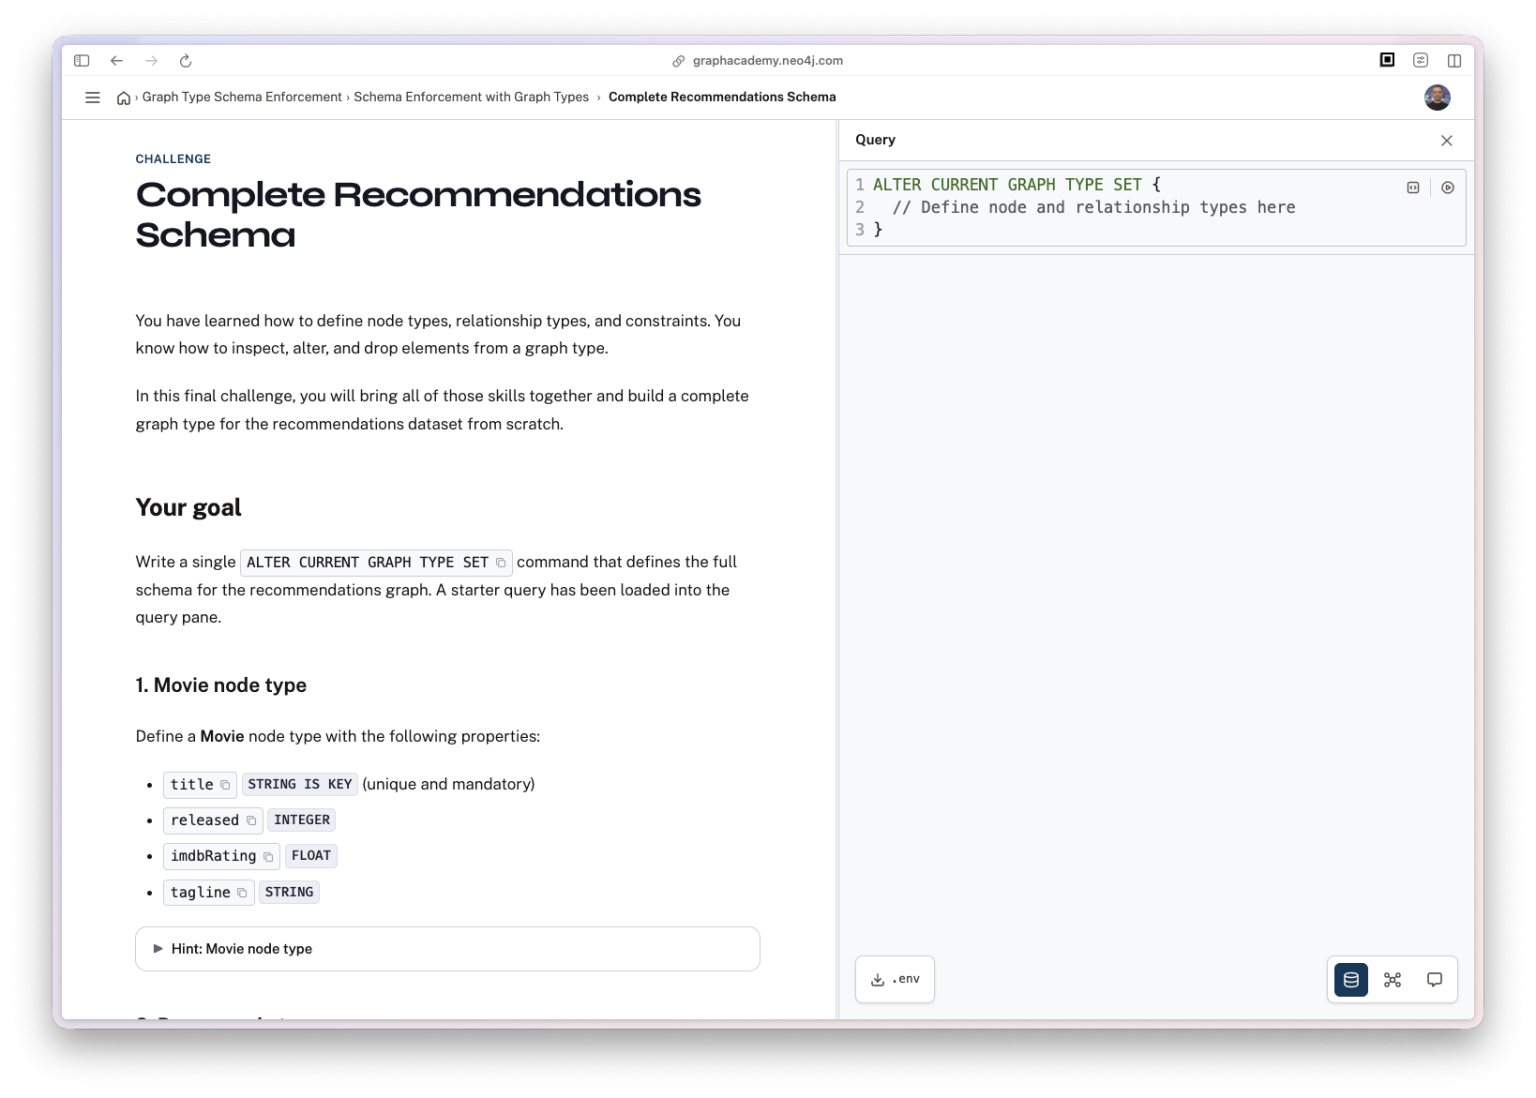The width and height of the screenshot is (1536, 1098).
Task: Click the 1. Movie node type heading
Action: [x=221, y=686]
